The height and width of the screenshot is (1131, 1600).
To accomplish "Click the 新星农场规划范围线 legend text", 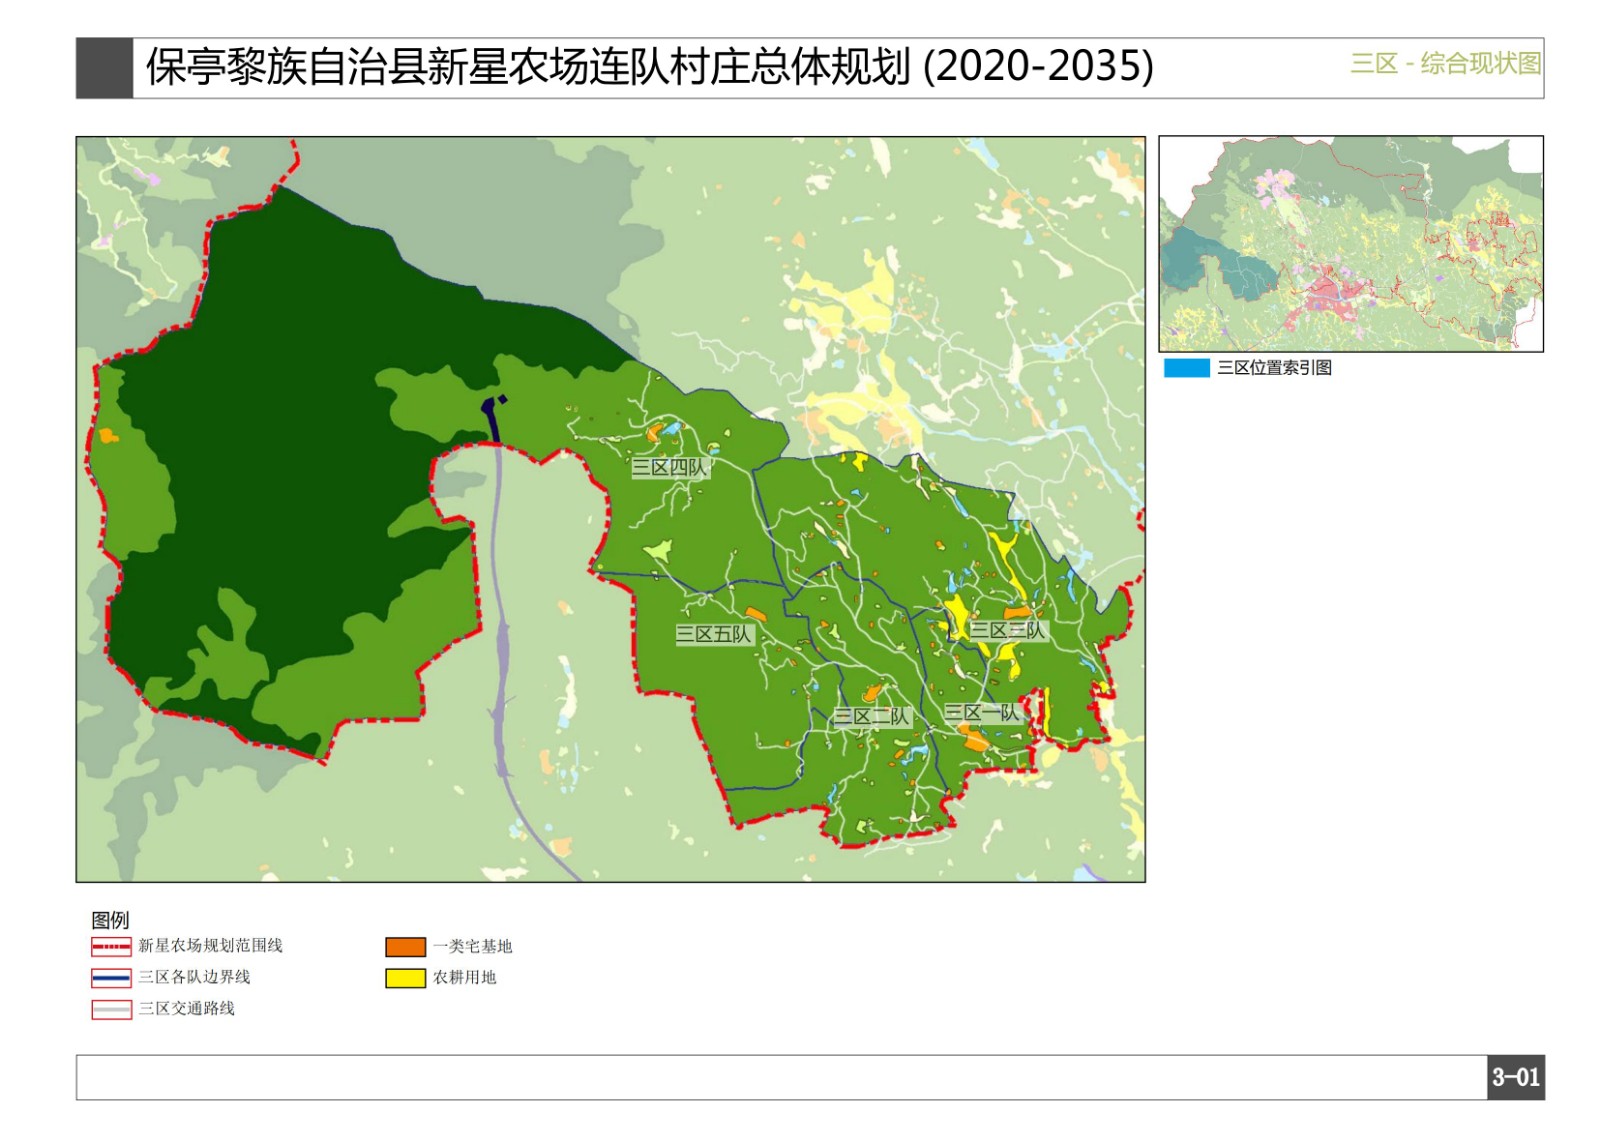I will (x=211, y=946).
